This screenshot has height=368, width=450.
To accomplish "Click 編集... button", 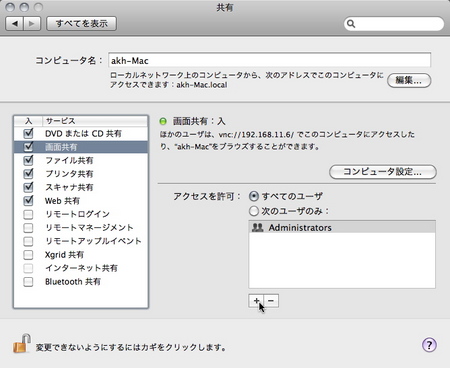I will pyautogui.click(x=409, y=80).
